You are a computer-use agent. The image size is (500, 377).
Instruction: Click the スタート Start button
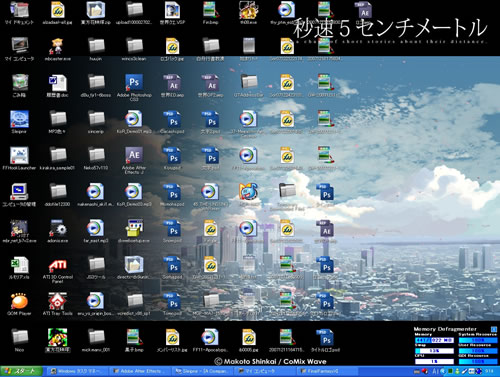pos(22,371)
